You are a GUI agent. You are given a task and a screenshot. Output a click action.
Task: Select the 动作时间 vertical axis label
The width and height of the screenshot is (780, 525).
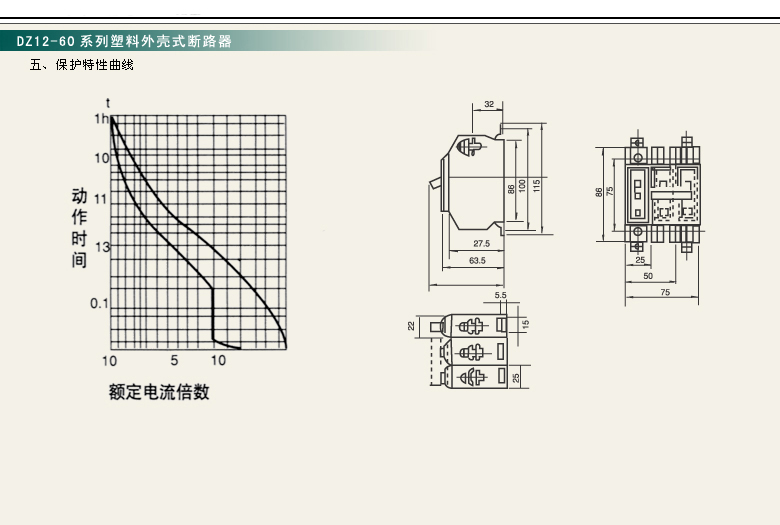point(79,227)
